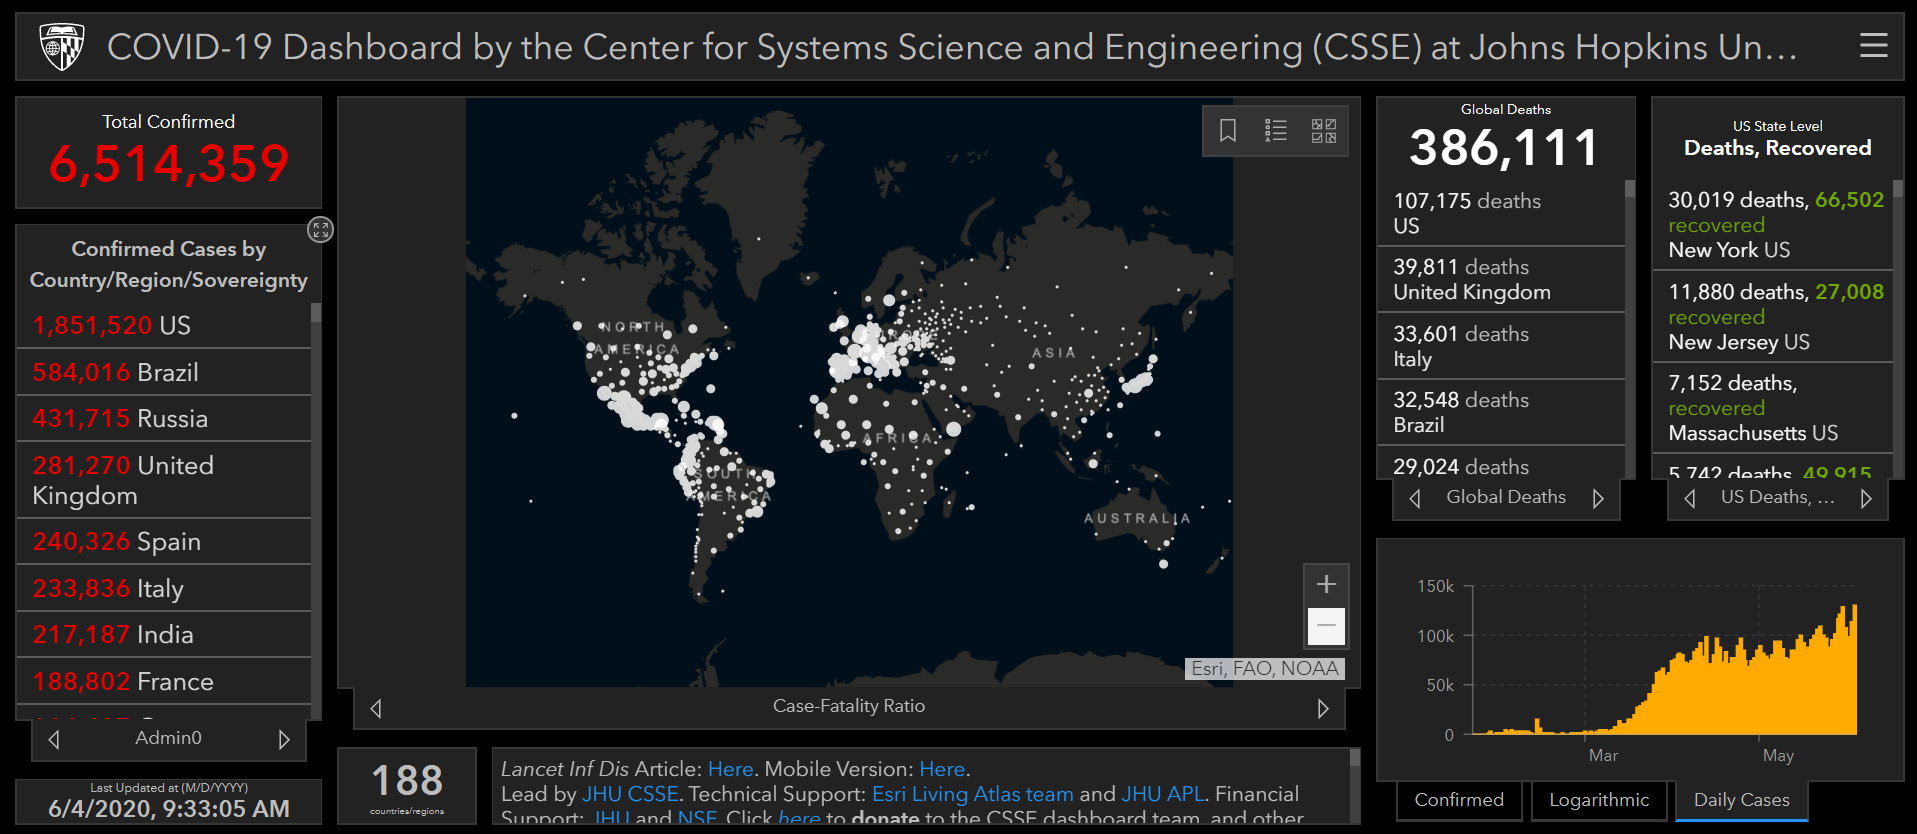This screenshot has width=1917, height=834.
Task: Go to next US Deaths list
Action: click(x=1866, y=498)
